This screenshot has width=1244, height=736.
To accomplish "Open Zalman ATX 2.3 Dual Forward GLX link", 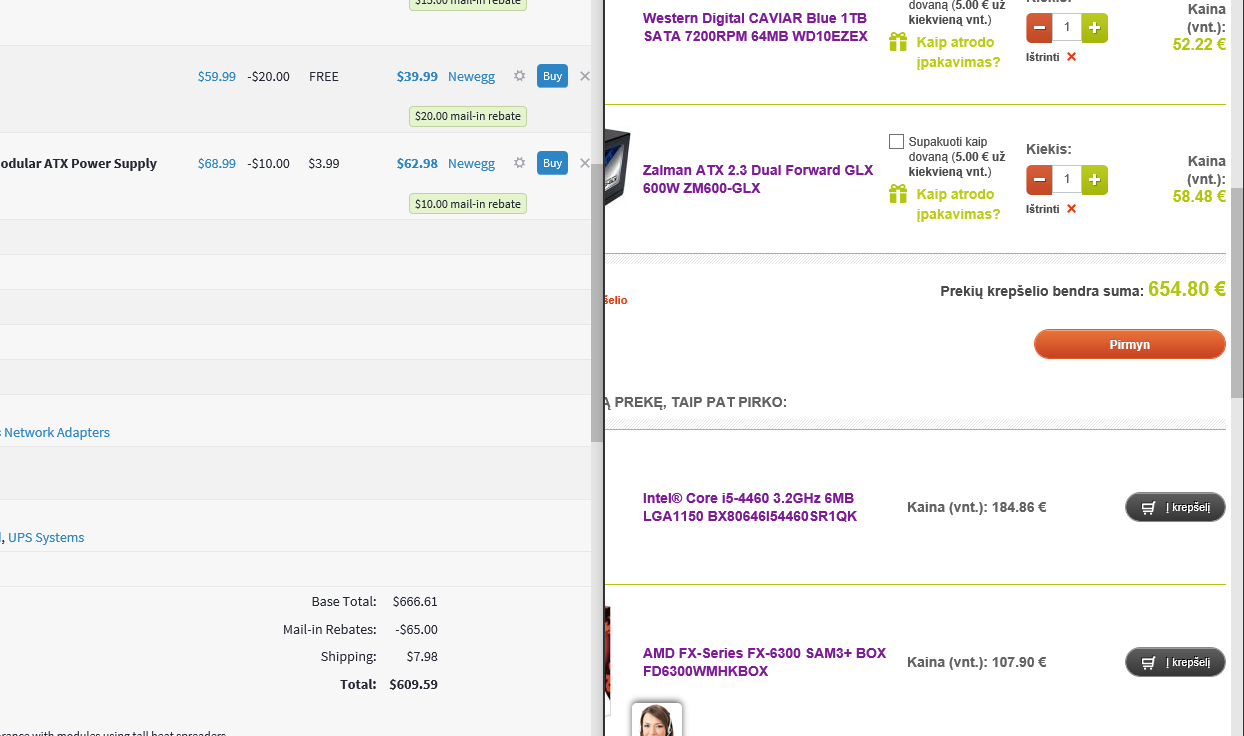I will pos(758,180).
